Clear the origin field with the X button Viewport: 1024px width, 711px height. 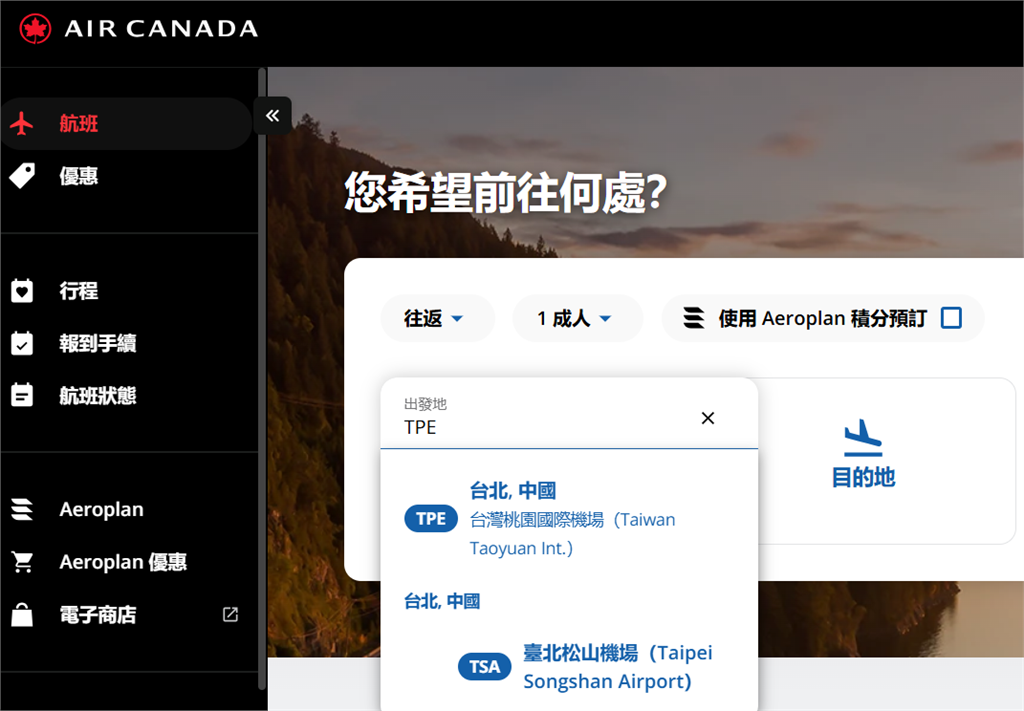pyautogui.click(x=707, y=418)
